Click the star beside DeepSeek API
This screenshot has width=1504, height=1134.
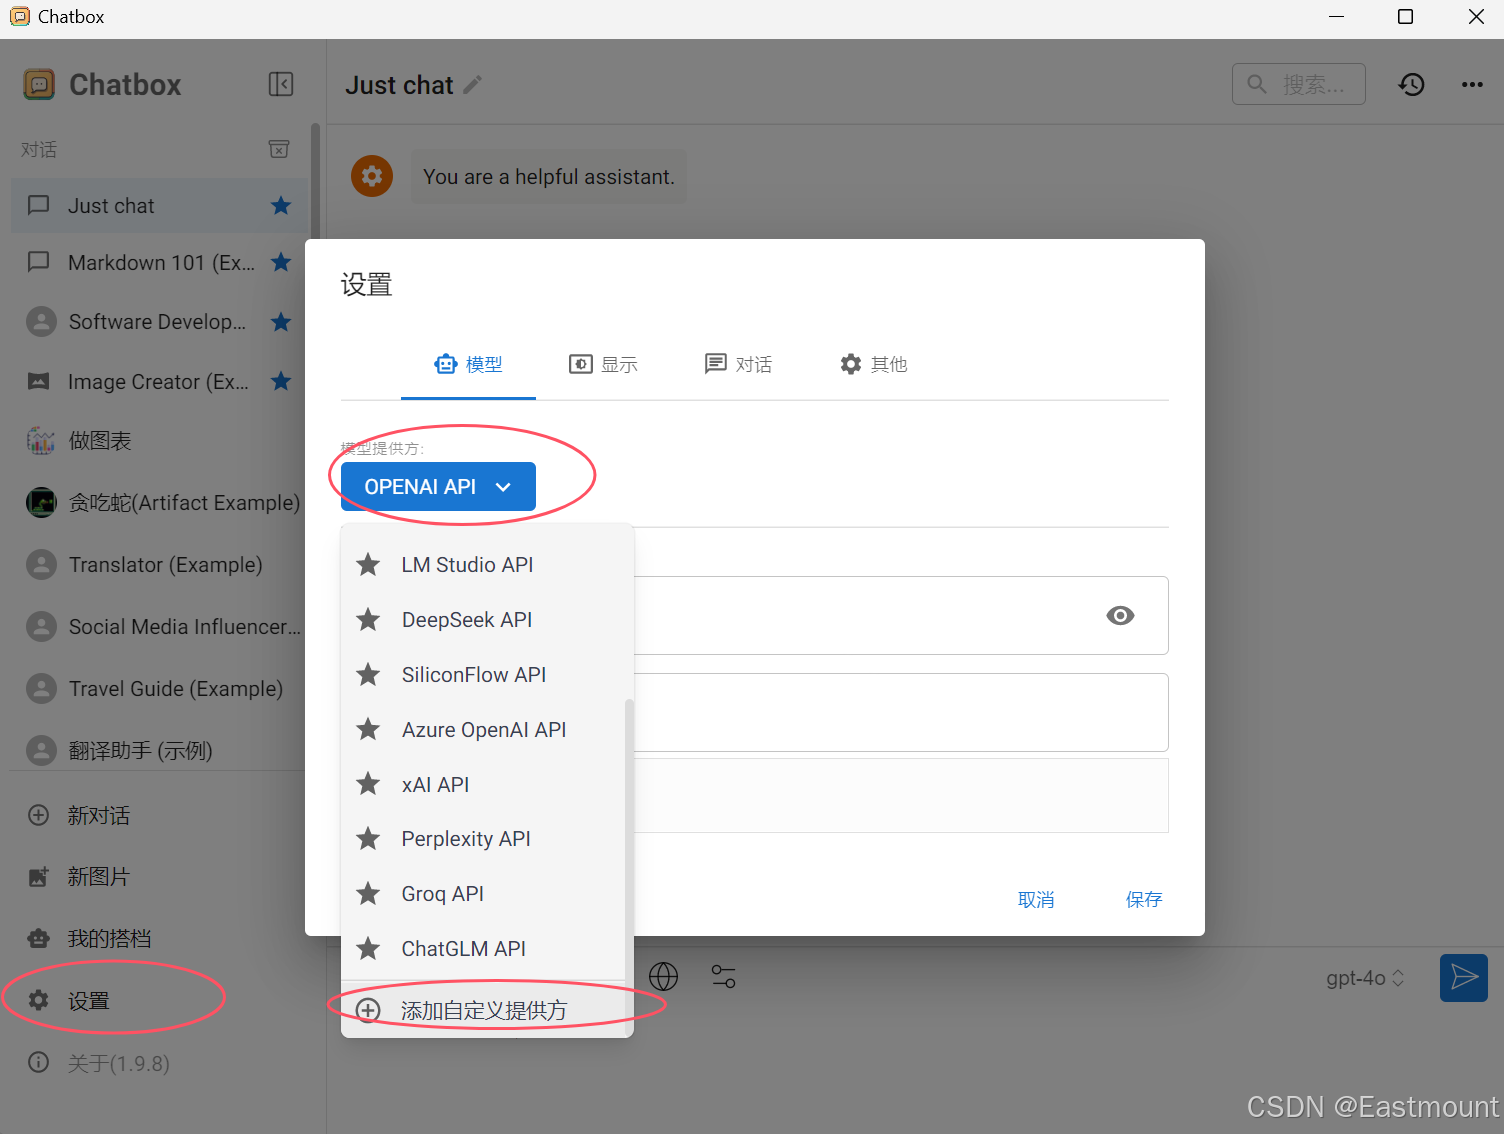368,620
